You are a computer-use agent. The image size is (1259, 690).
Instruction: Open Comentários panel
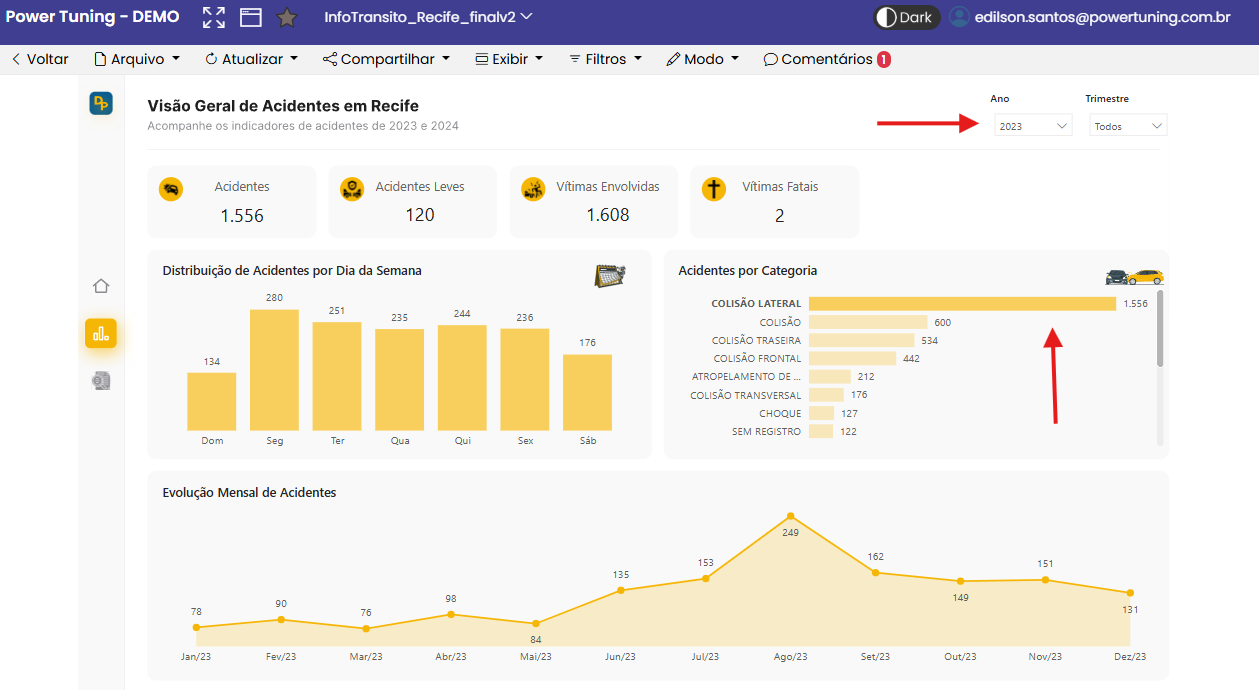(826, 59)
